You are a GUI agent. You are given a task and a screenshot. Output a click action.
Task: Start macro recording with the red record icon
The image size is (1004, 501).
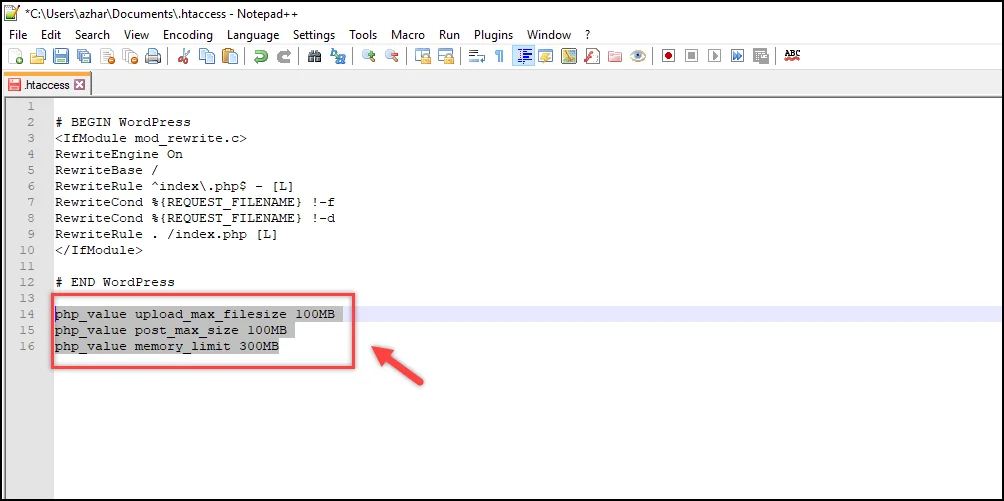668,57
